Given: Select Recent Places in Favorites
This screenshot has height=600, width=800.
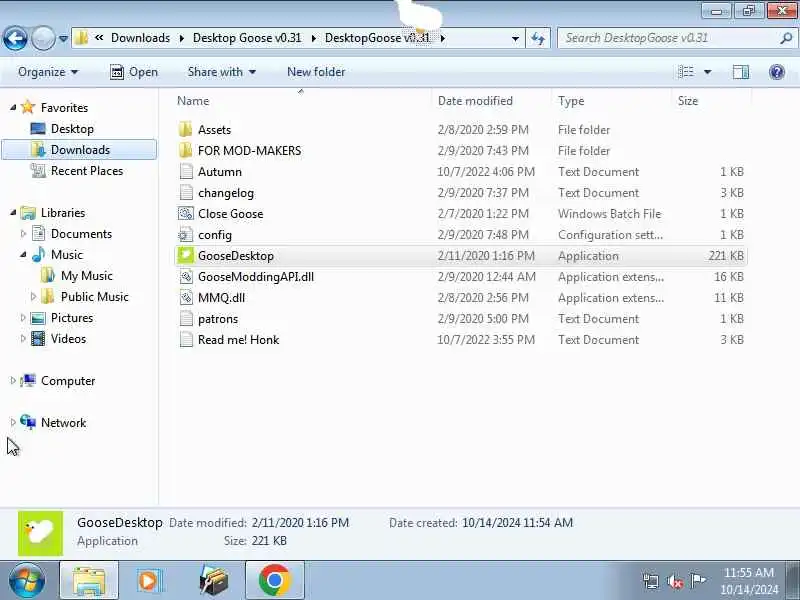Looking at the screenshot, I should (x=87, y=171).
